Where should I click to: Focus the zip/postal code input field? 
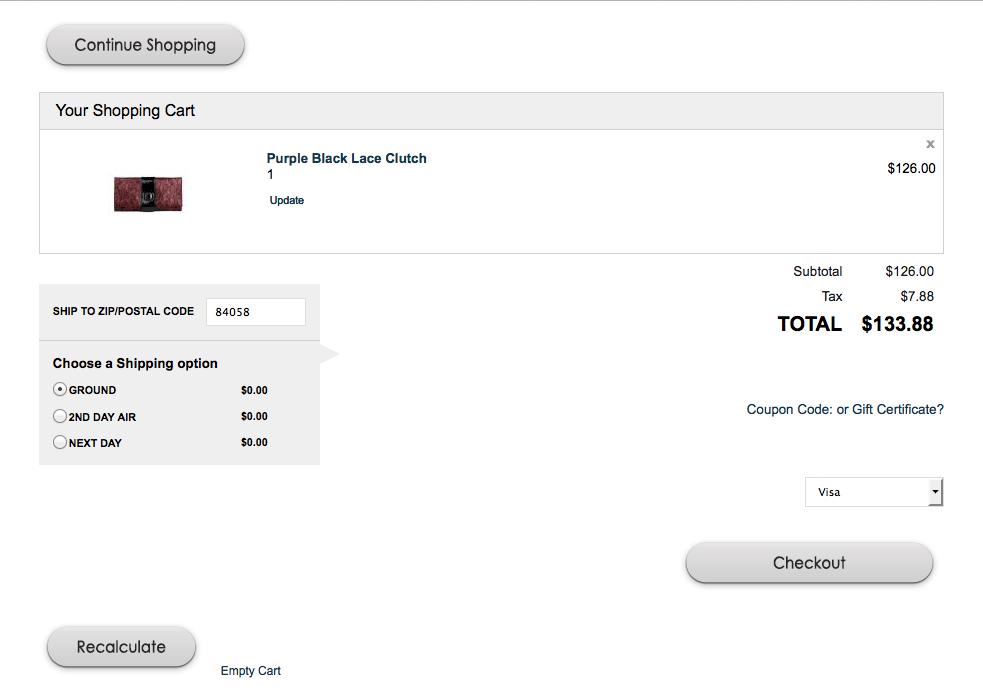click(x=255, y=312)
